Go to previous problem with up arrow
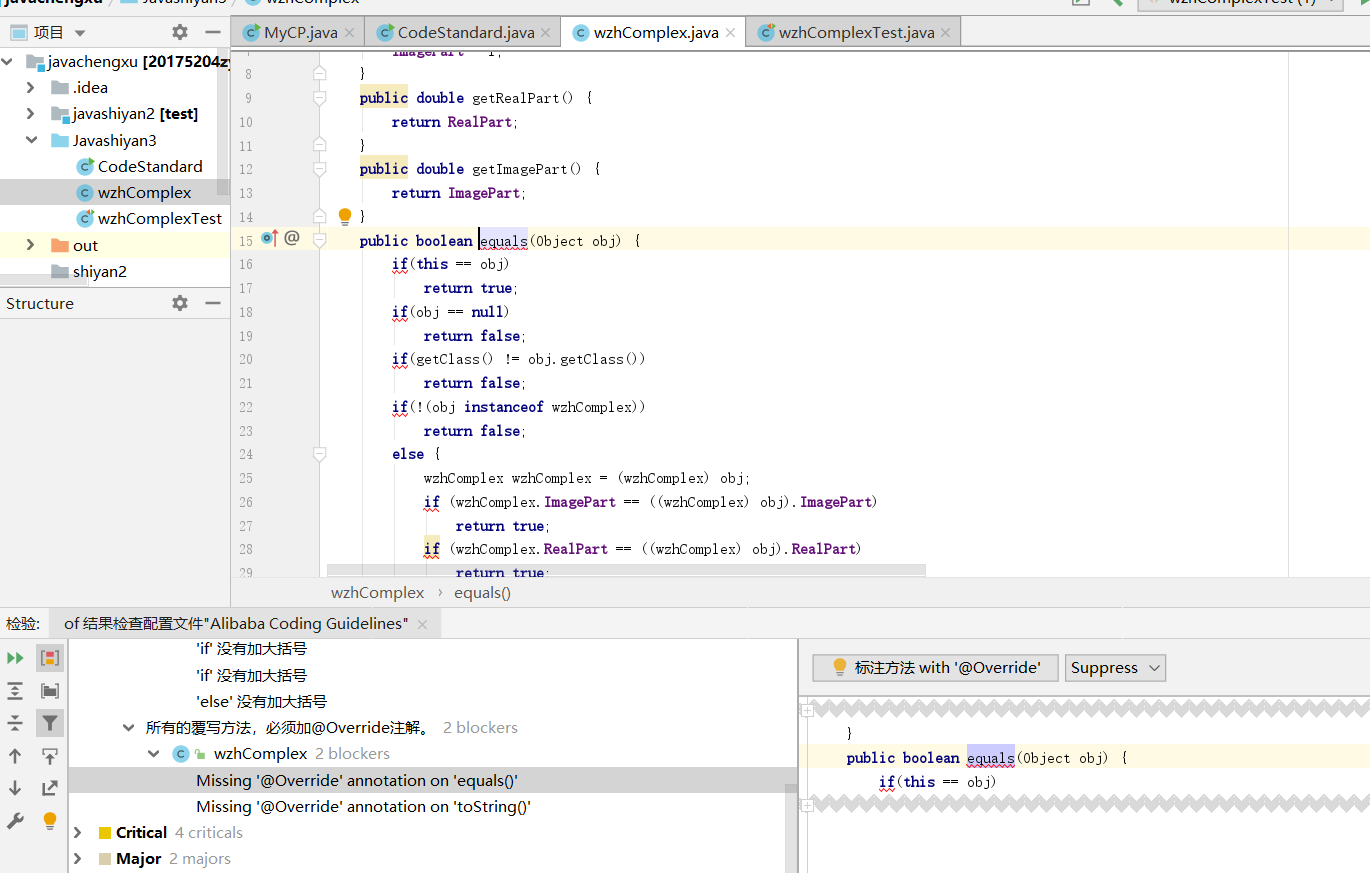Viewport: 1370px width, 873px height. click(x=15, y=756)
